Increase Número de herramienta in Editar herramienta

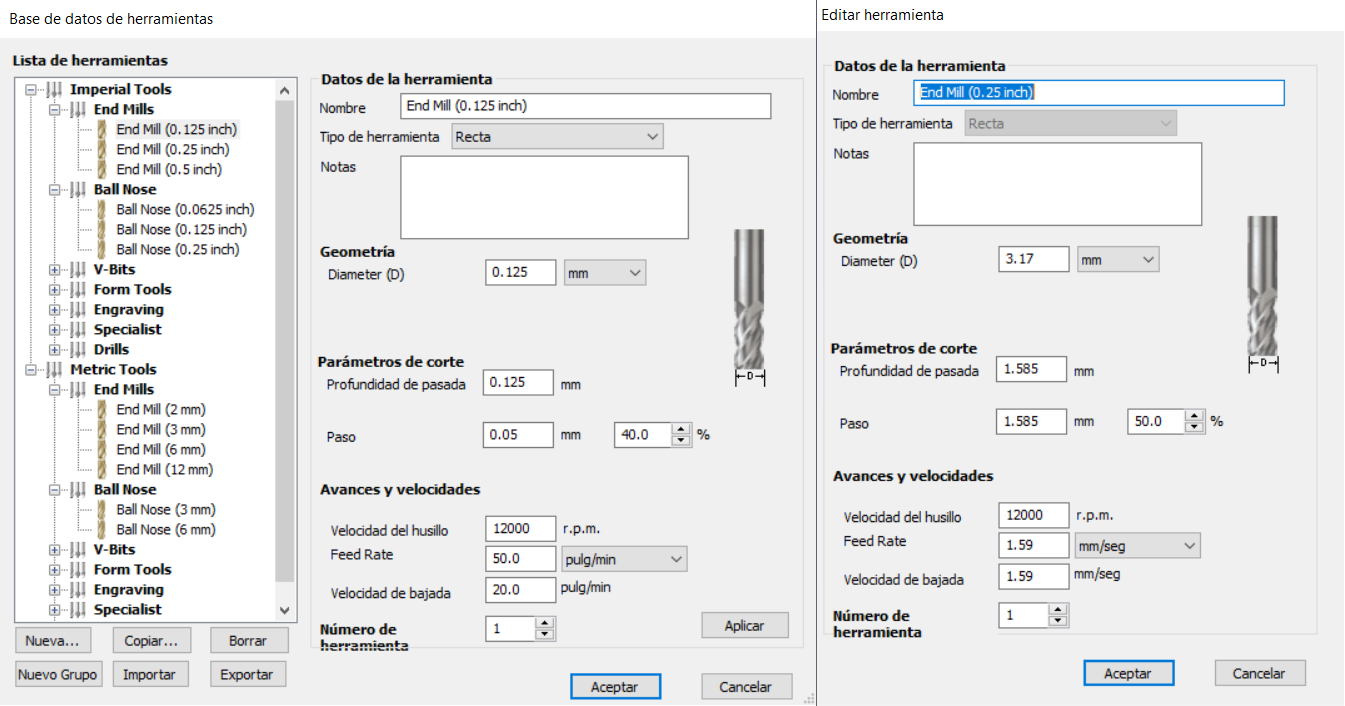(x=1058, y=610)
